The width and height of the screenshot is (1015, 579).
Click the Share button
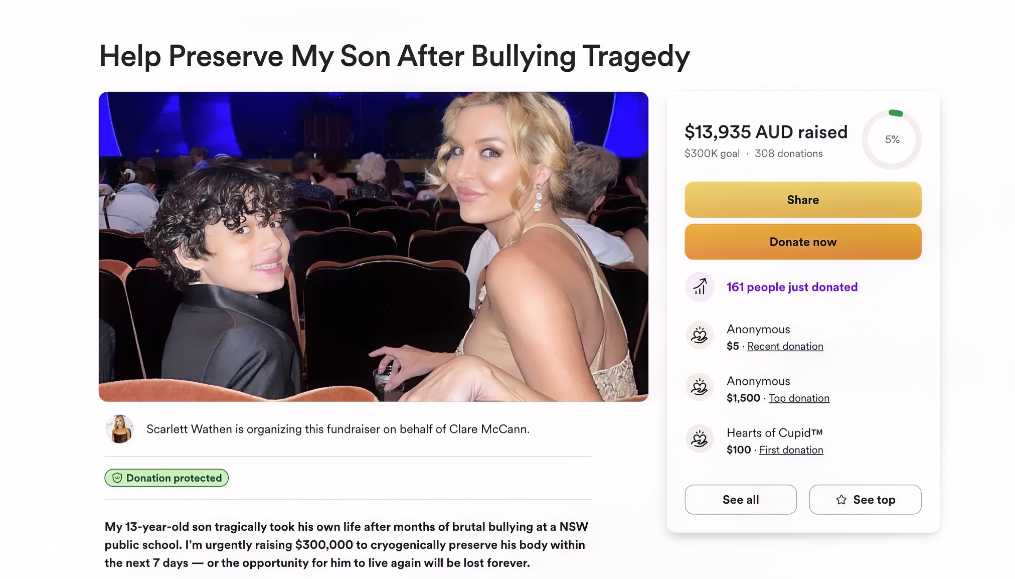pos(803,199)
